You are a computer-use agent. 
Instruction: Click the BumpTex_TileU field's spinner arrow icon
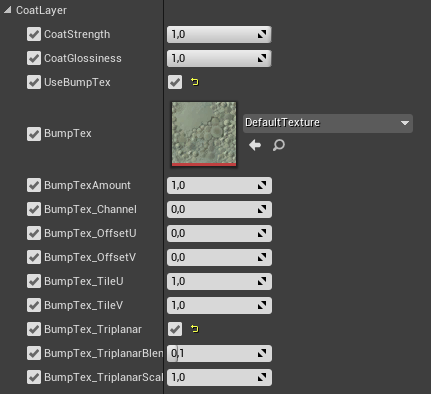tap(262, 281)
